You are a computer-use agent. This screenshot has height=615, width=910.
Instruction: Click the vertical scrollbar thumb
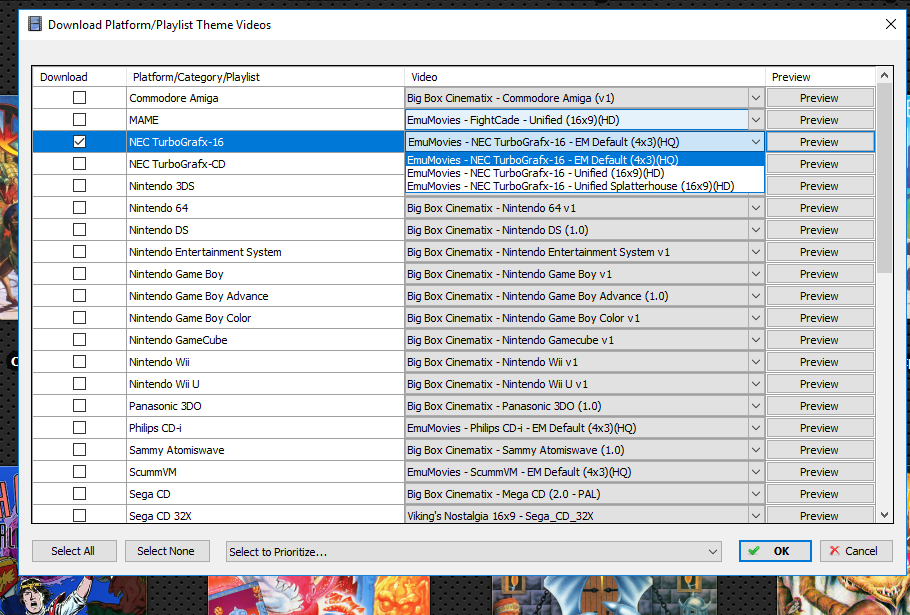tap(884, 178)
